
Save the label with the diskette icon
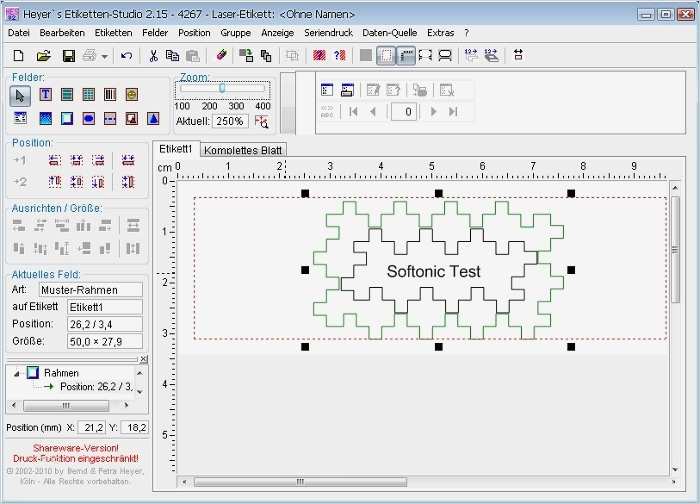tap(67, 56)
